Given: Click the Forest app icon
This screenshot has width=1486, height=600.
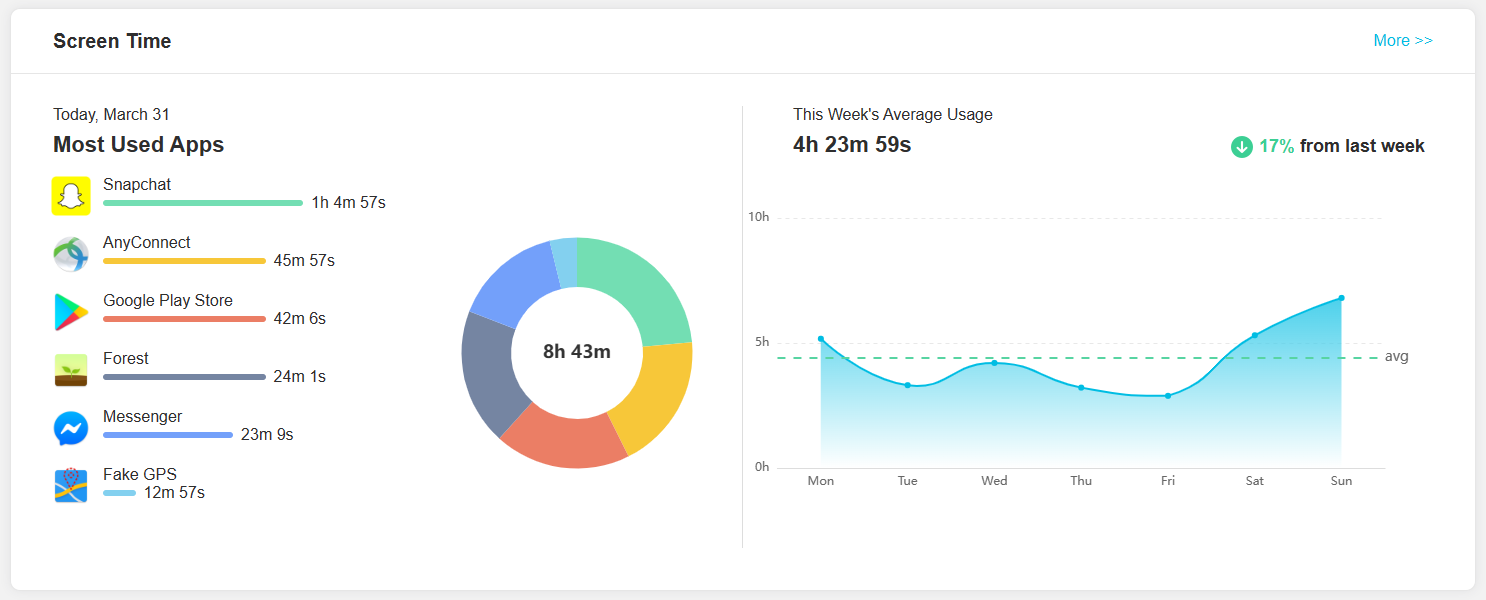Looking at the screenshot, I should (71, 370).
